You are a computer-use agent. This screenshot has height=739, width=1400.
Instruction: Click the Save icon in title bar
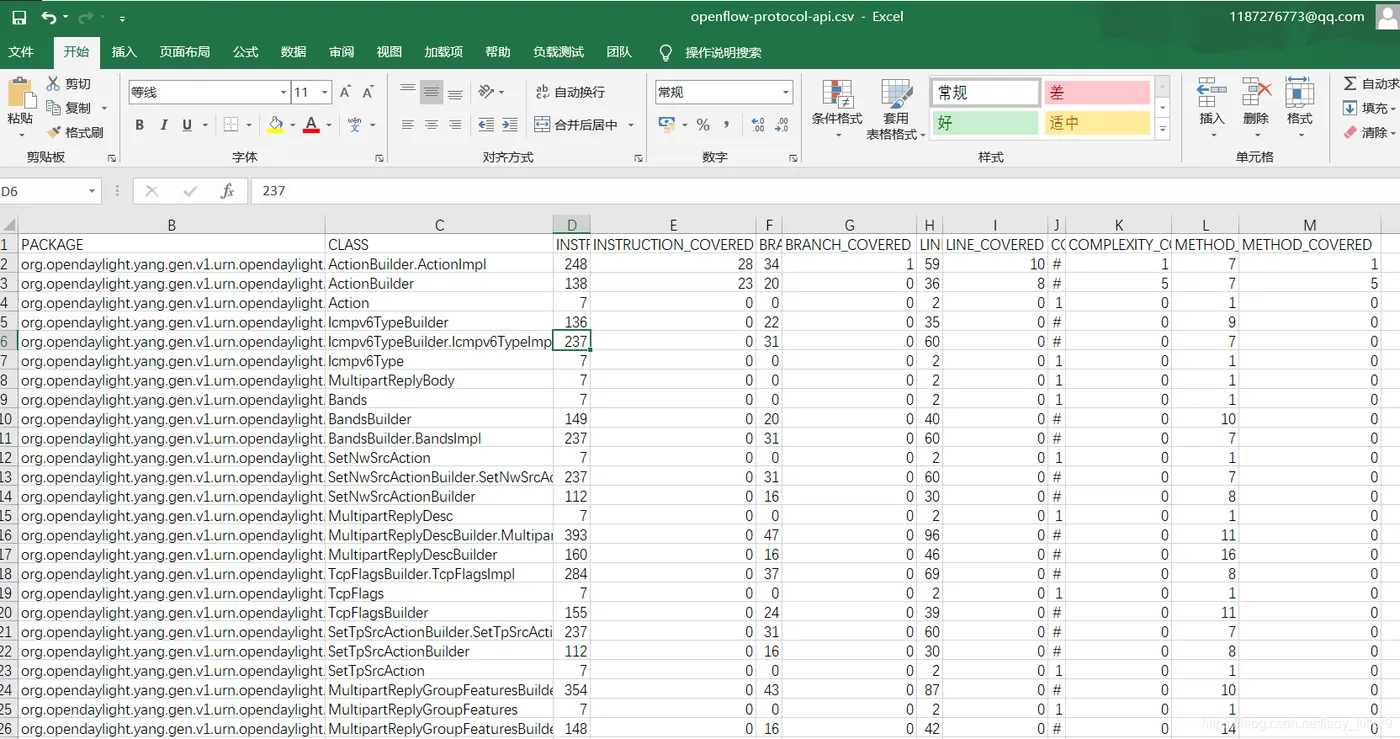tap(19, 17)
